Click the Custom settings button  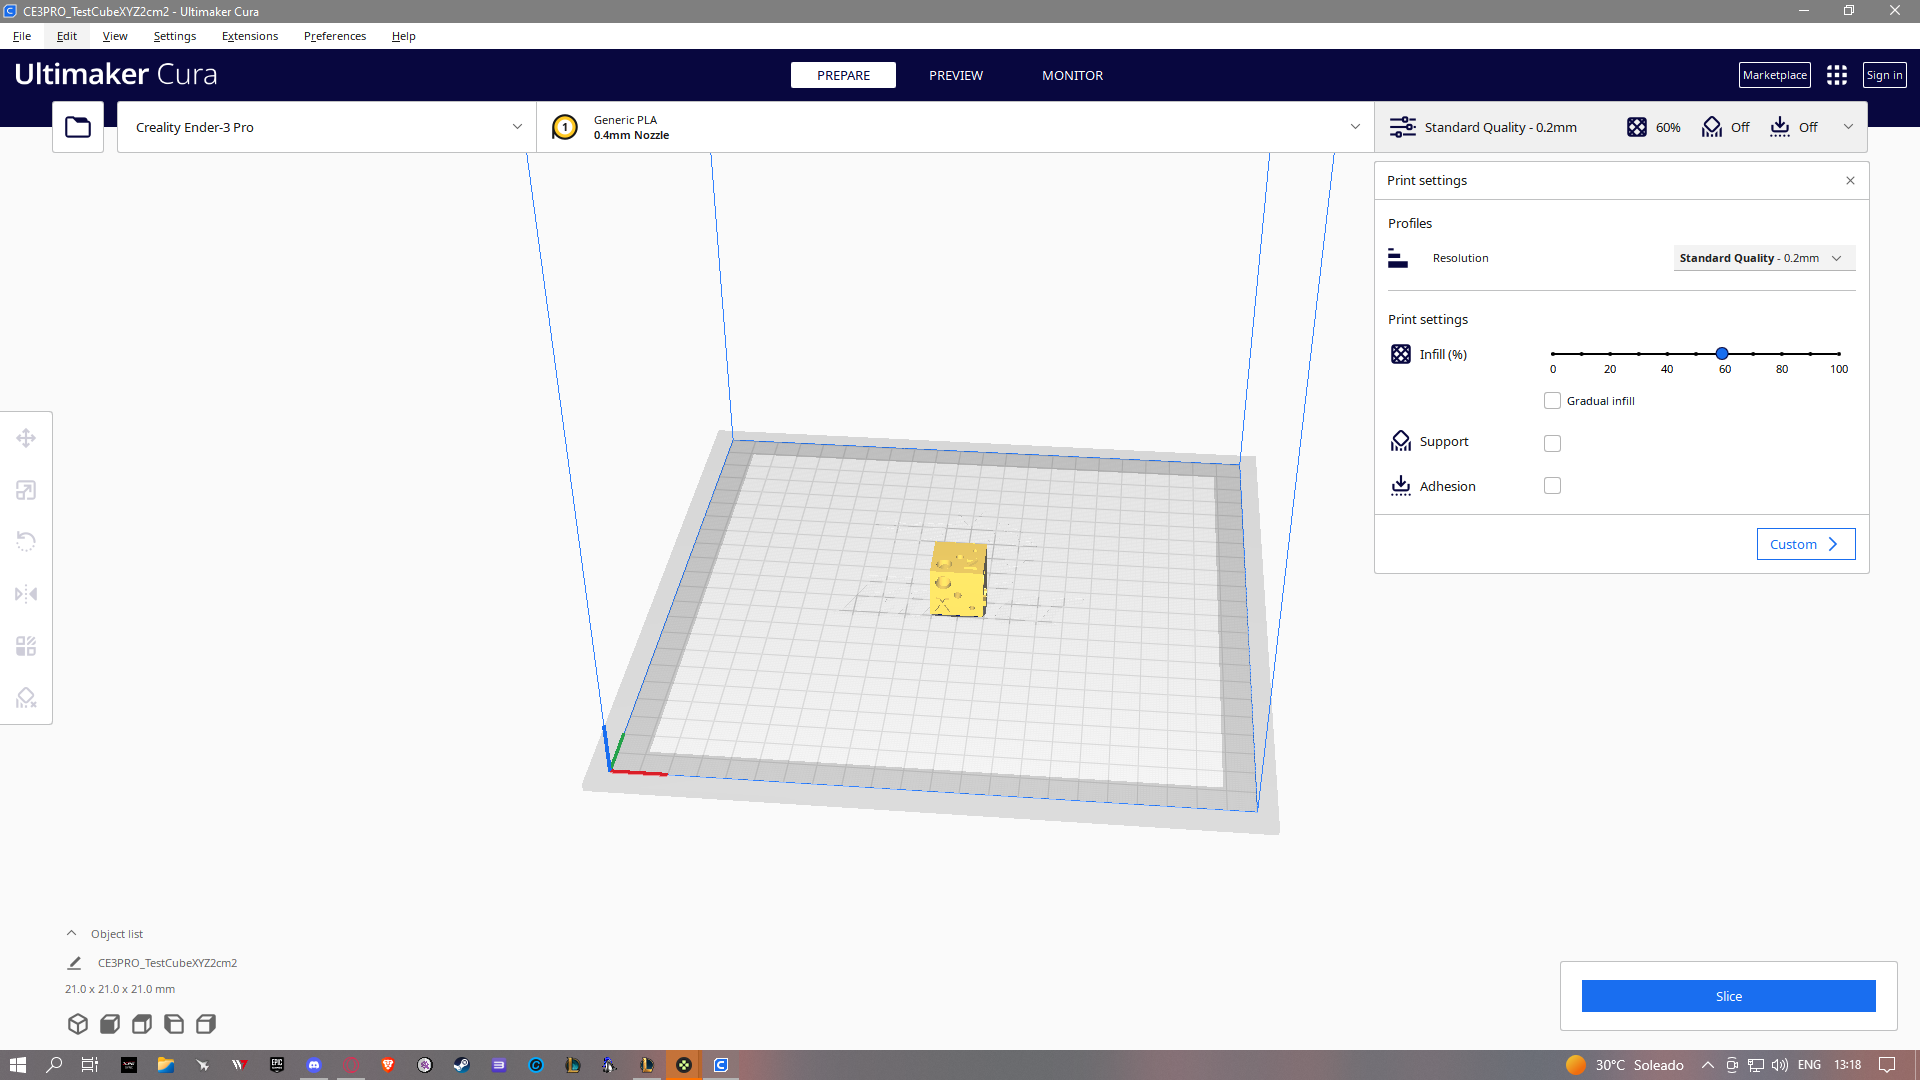[1805, 544]
